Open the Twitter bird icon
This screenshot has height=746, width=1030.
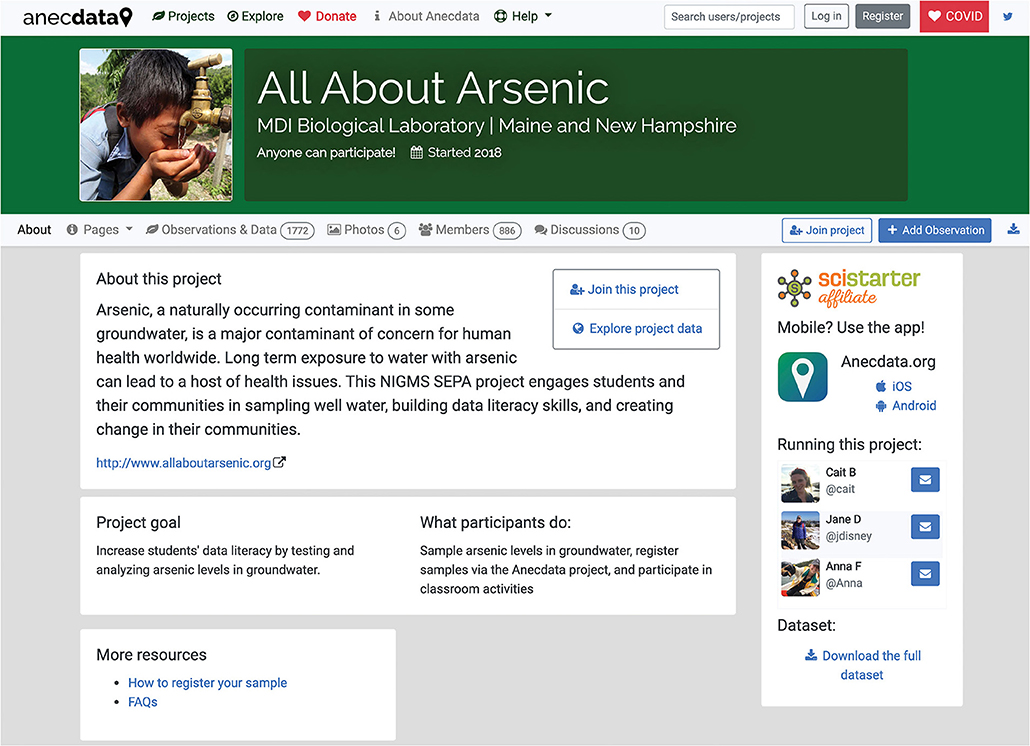coord(1008,16)
